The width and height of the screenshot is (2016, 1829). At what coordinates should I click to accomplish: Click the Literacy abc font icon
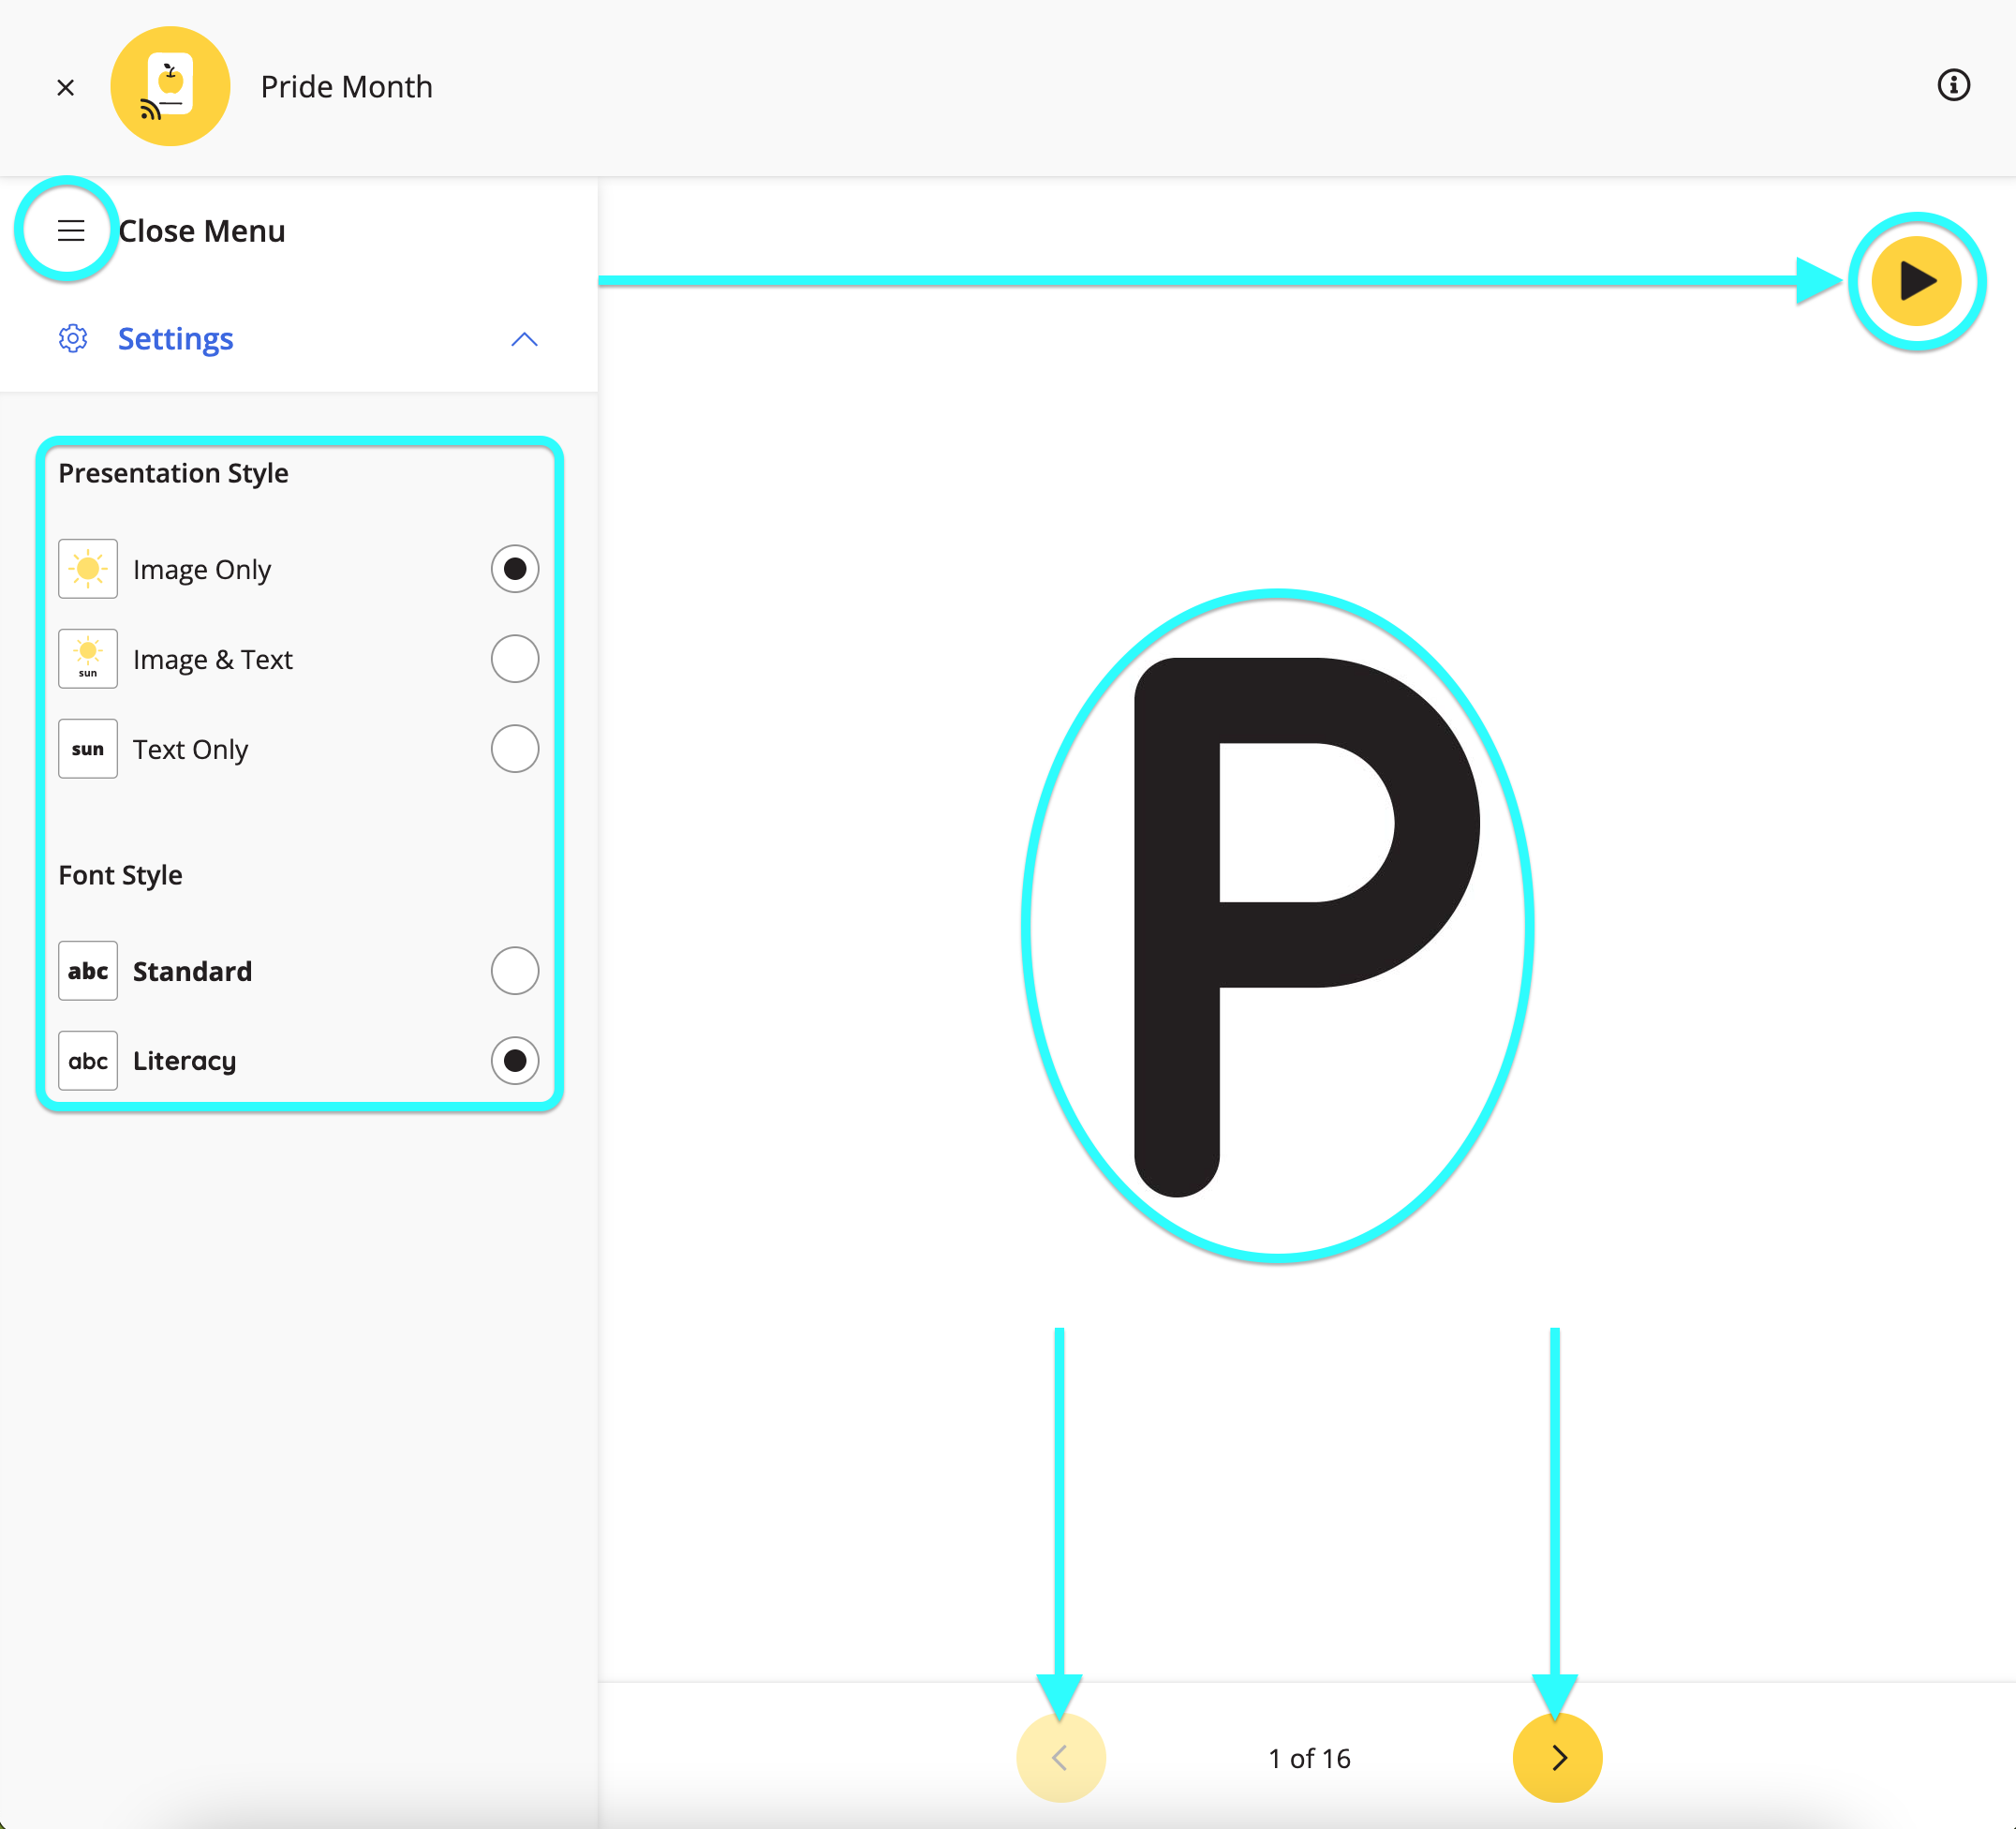[x=88, y=1061]
